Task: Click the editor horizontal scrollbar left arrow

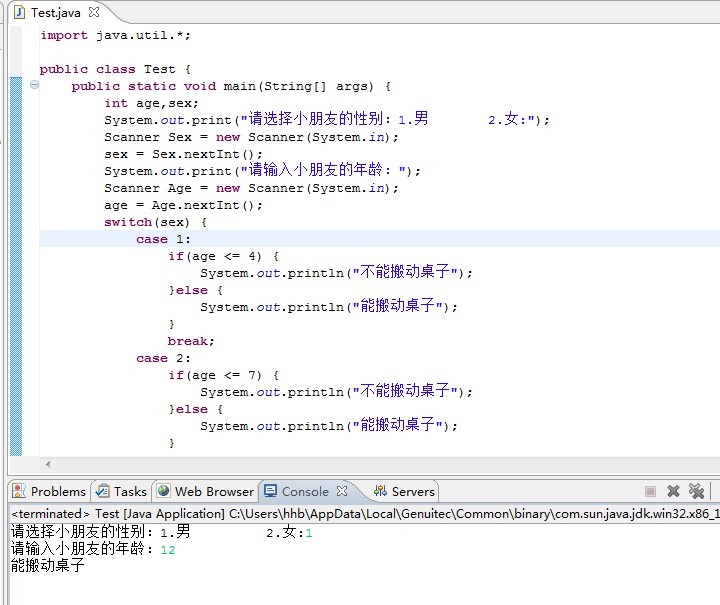Action: (x=47, y=464)
